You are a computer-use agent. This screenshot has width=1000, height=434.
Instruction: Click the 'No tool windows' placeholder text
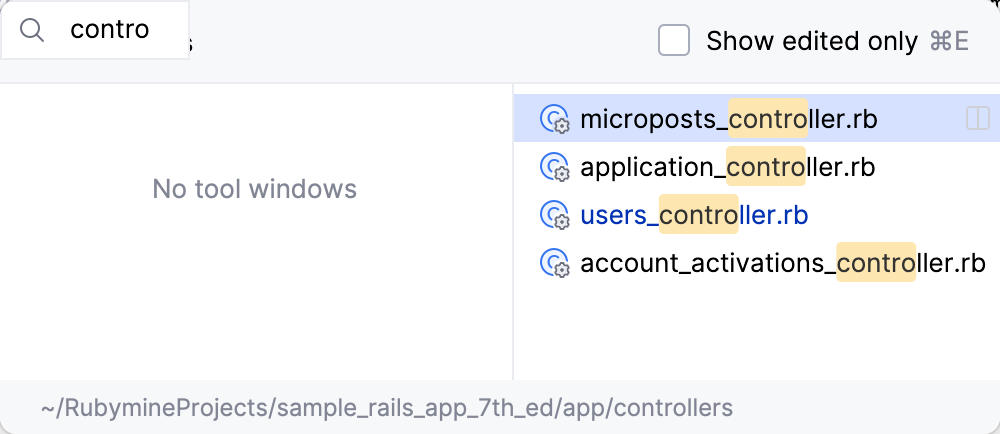(254, 188)
